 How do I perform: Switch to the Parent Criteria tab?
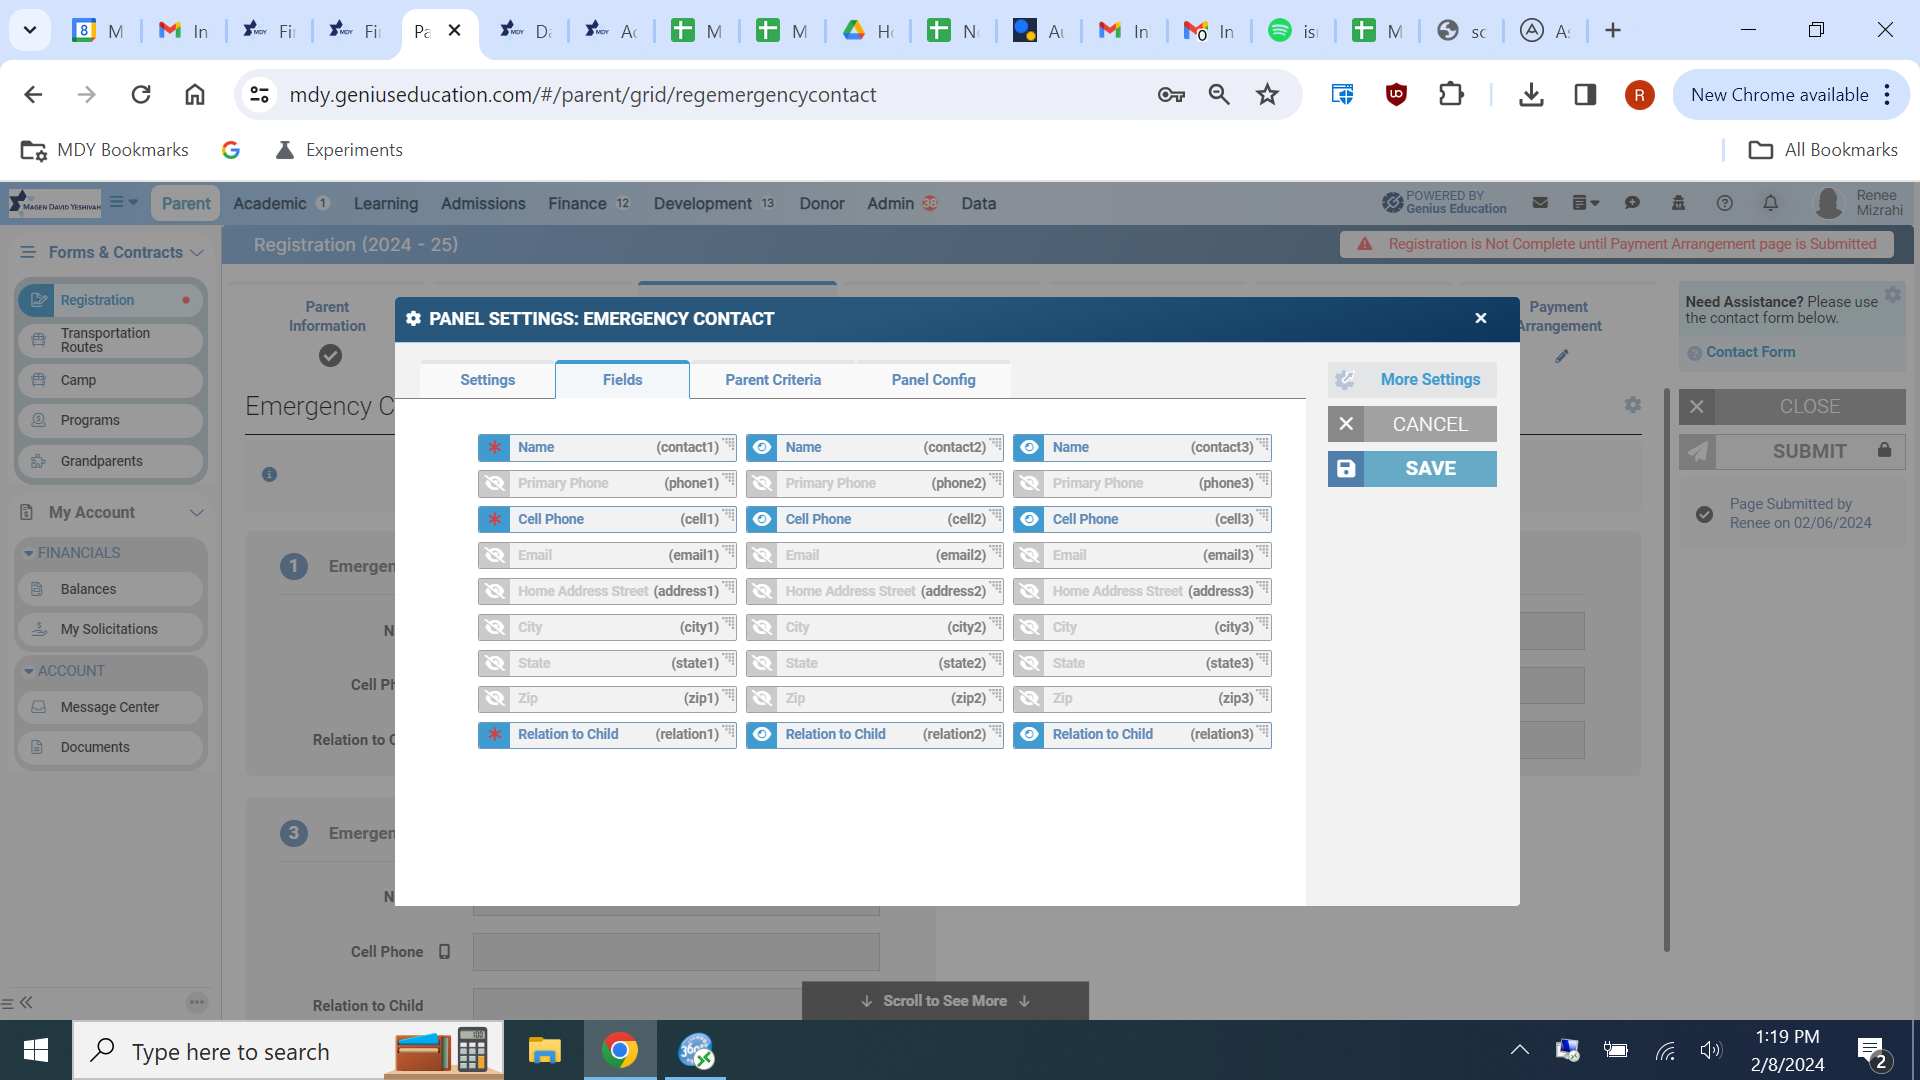pyautogui.click(x=772, y=380)
